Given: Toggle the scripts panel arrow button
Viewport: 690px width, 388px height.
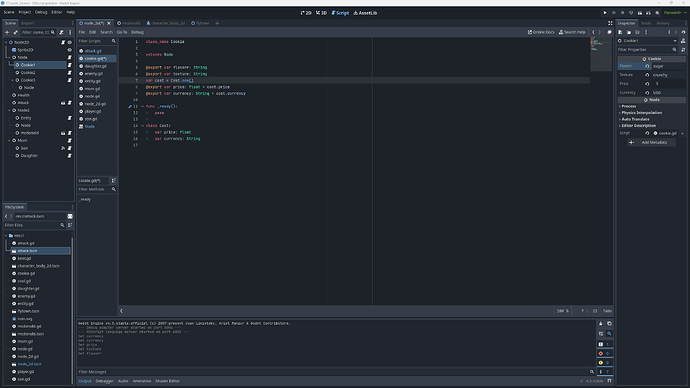Looking at the screenshot, I should click(x=121, y=311).
